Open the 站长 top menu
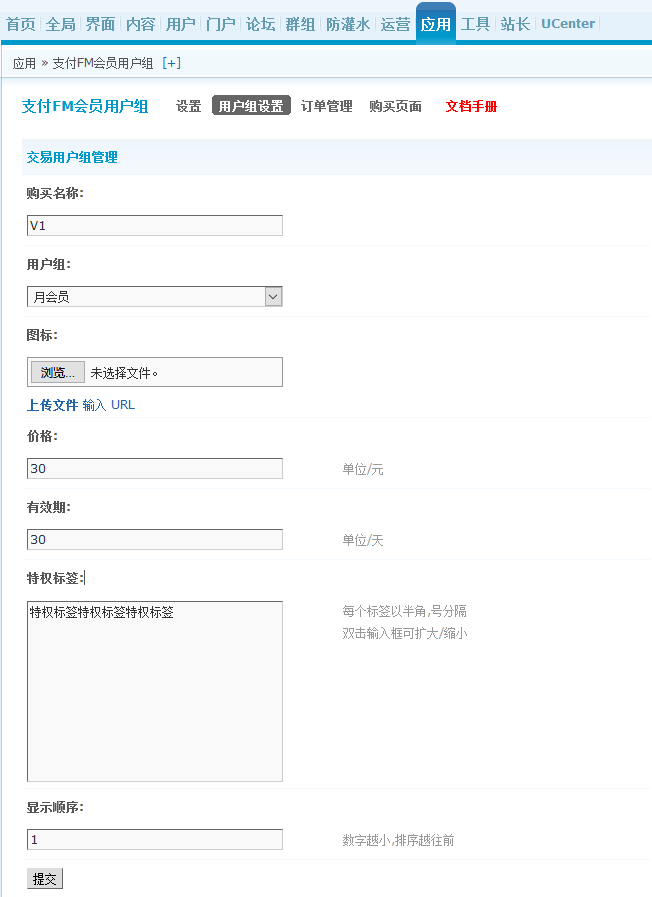652x897 pixels. coord(515,24)
